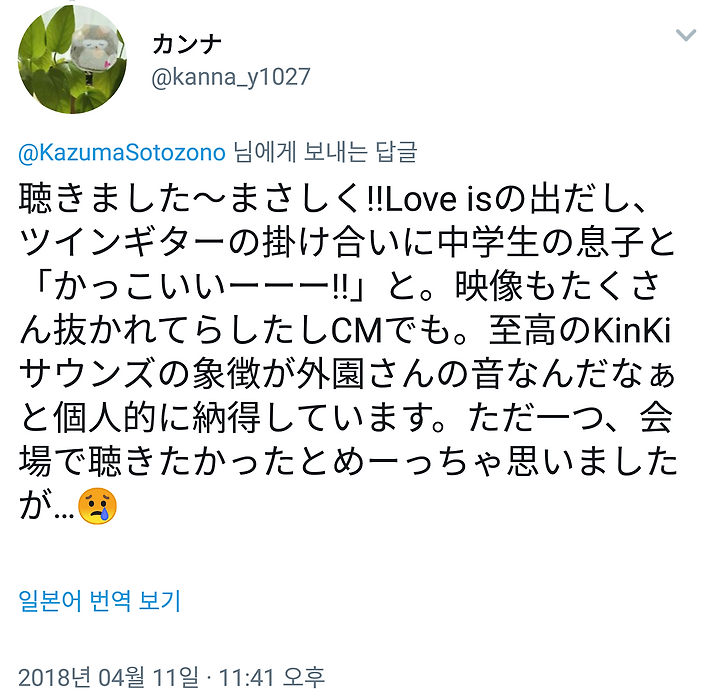The height and width of the screenshot is (699, 720).
Task: Open the tweet options chevron menu
Action: pyautogui.click(x=686, y=35)
